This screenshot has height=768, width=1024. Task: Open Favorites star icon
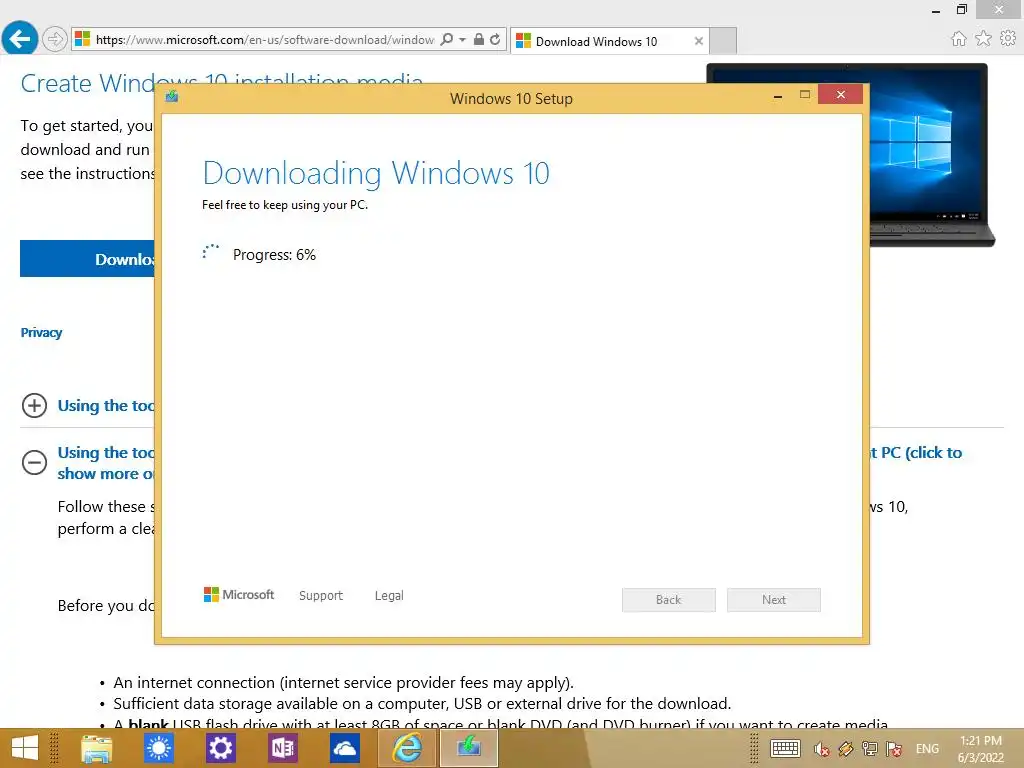(983, 39)
